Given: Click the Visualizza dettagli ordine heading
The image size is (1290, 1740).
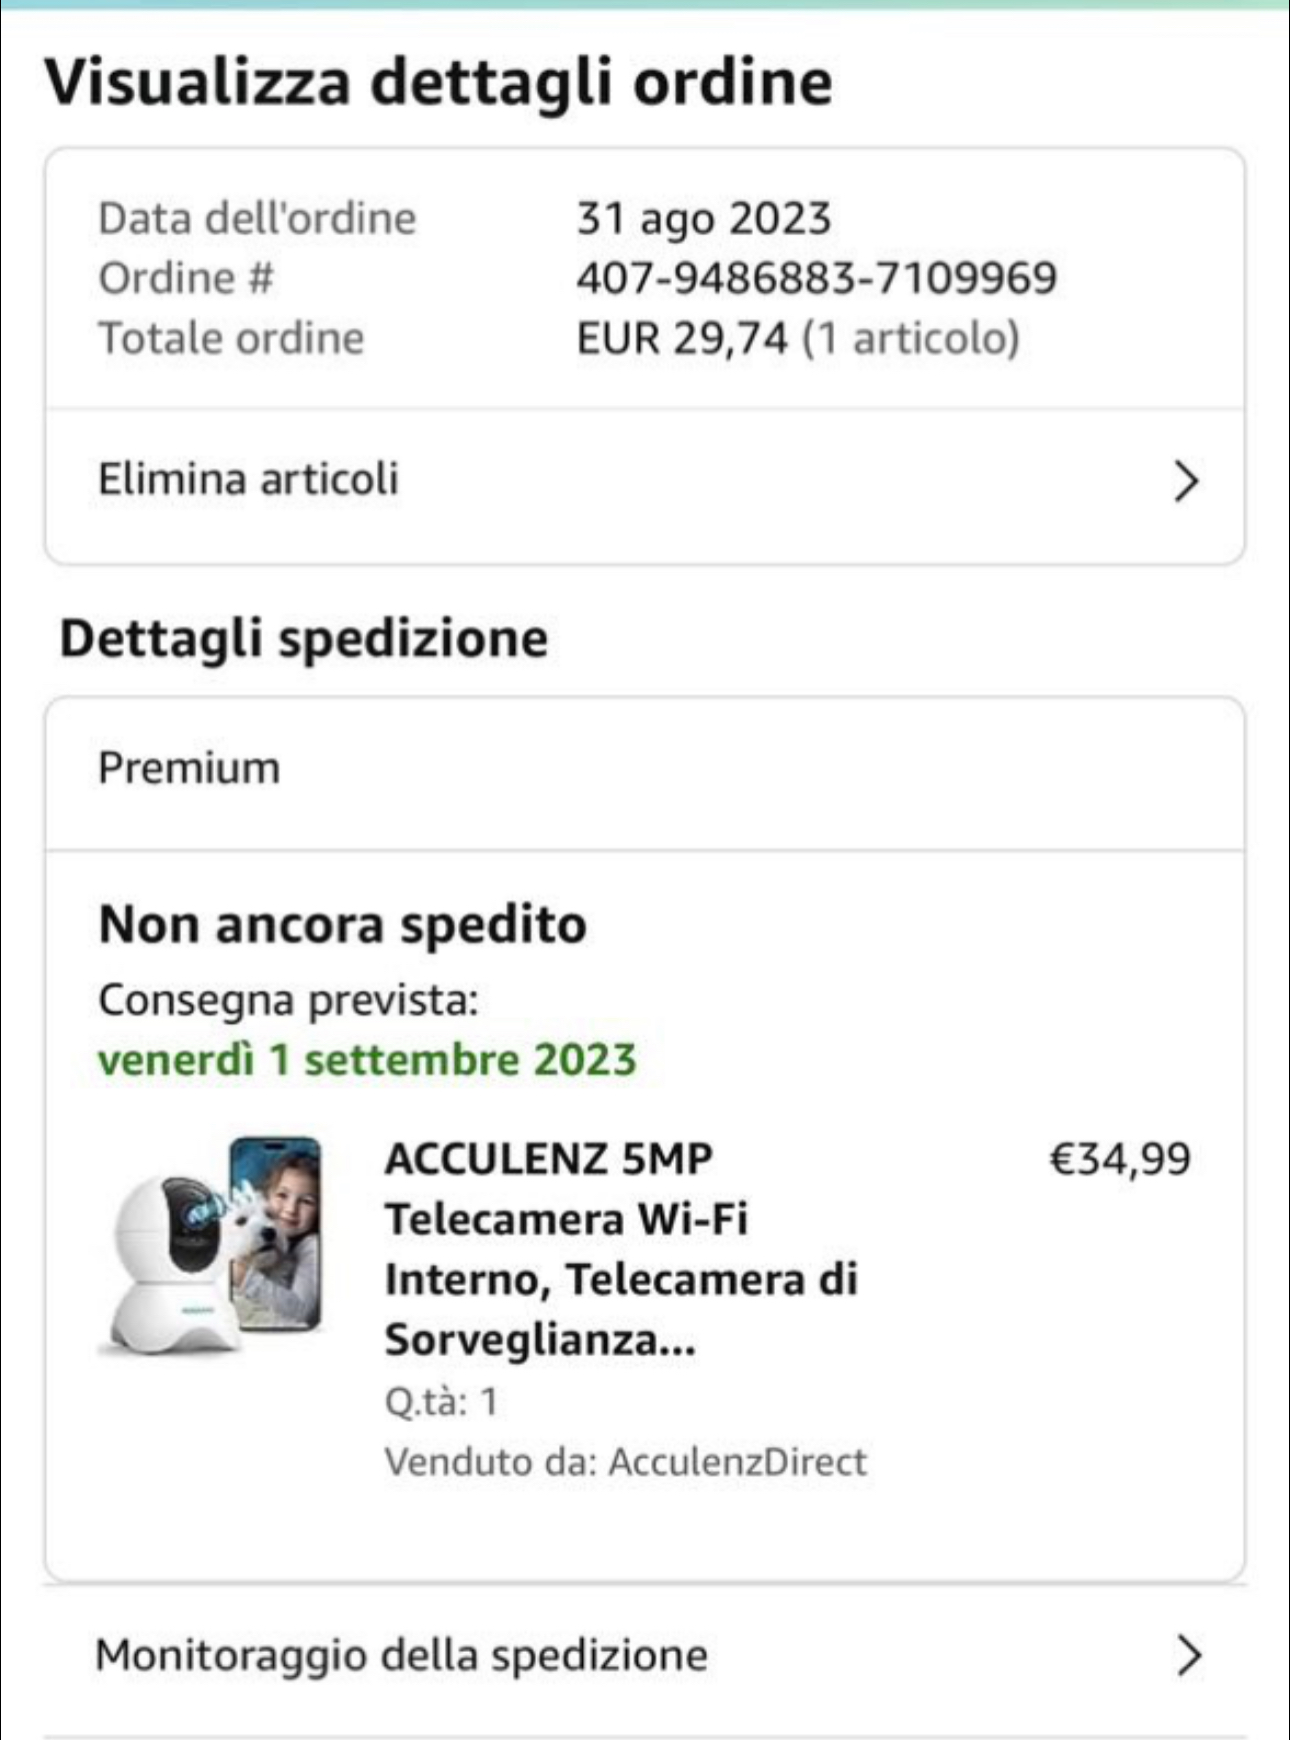Looking at the screenshot, I should [438, 82].
